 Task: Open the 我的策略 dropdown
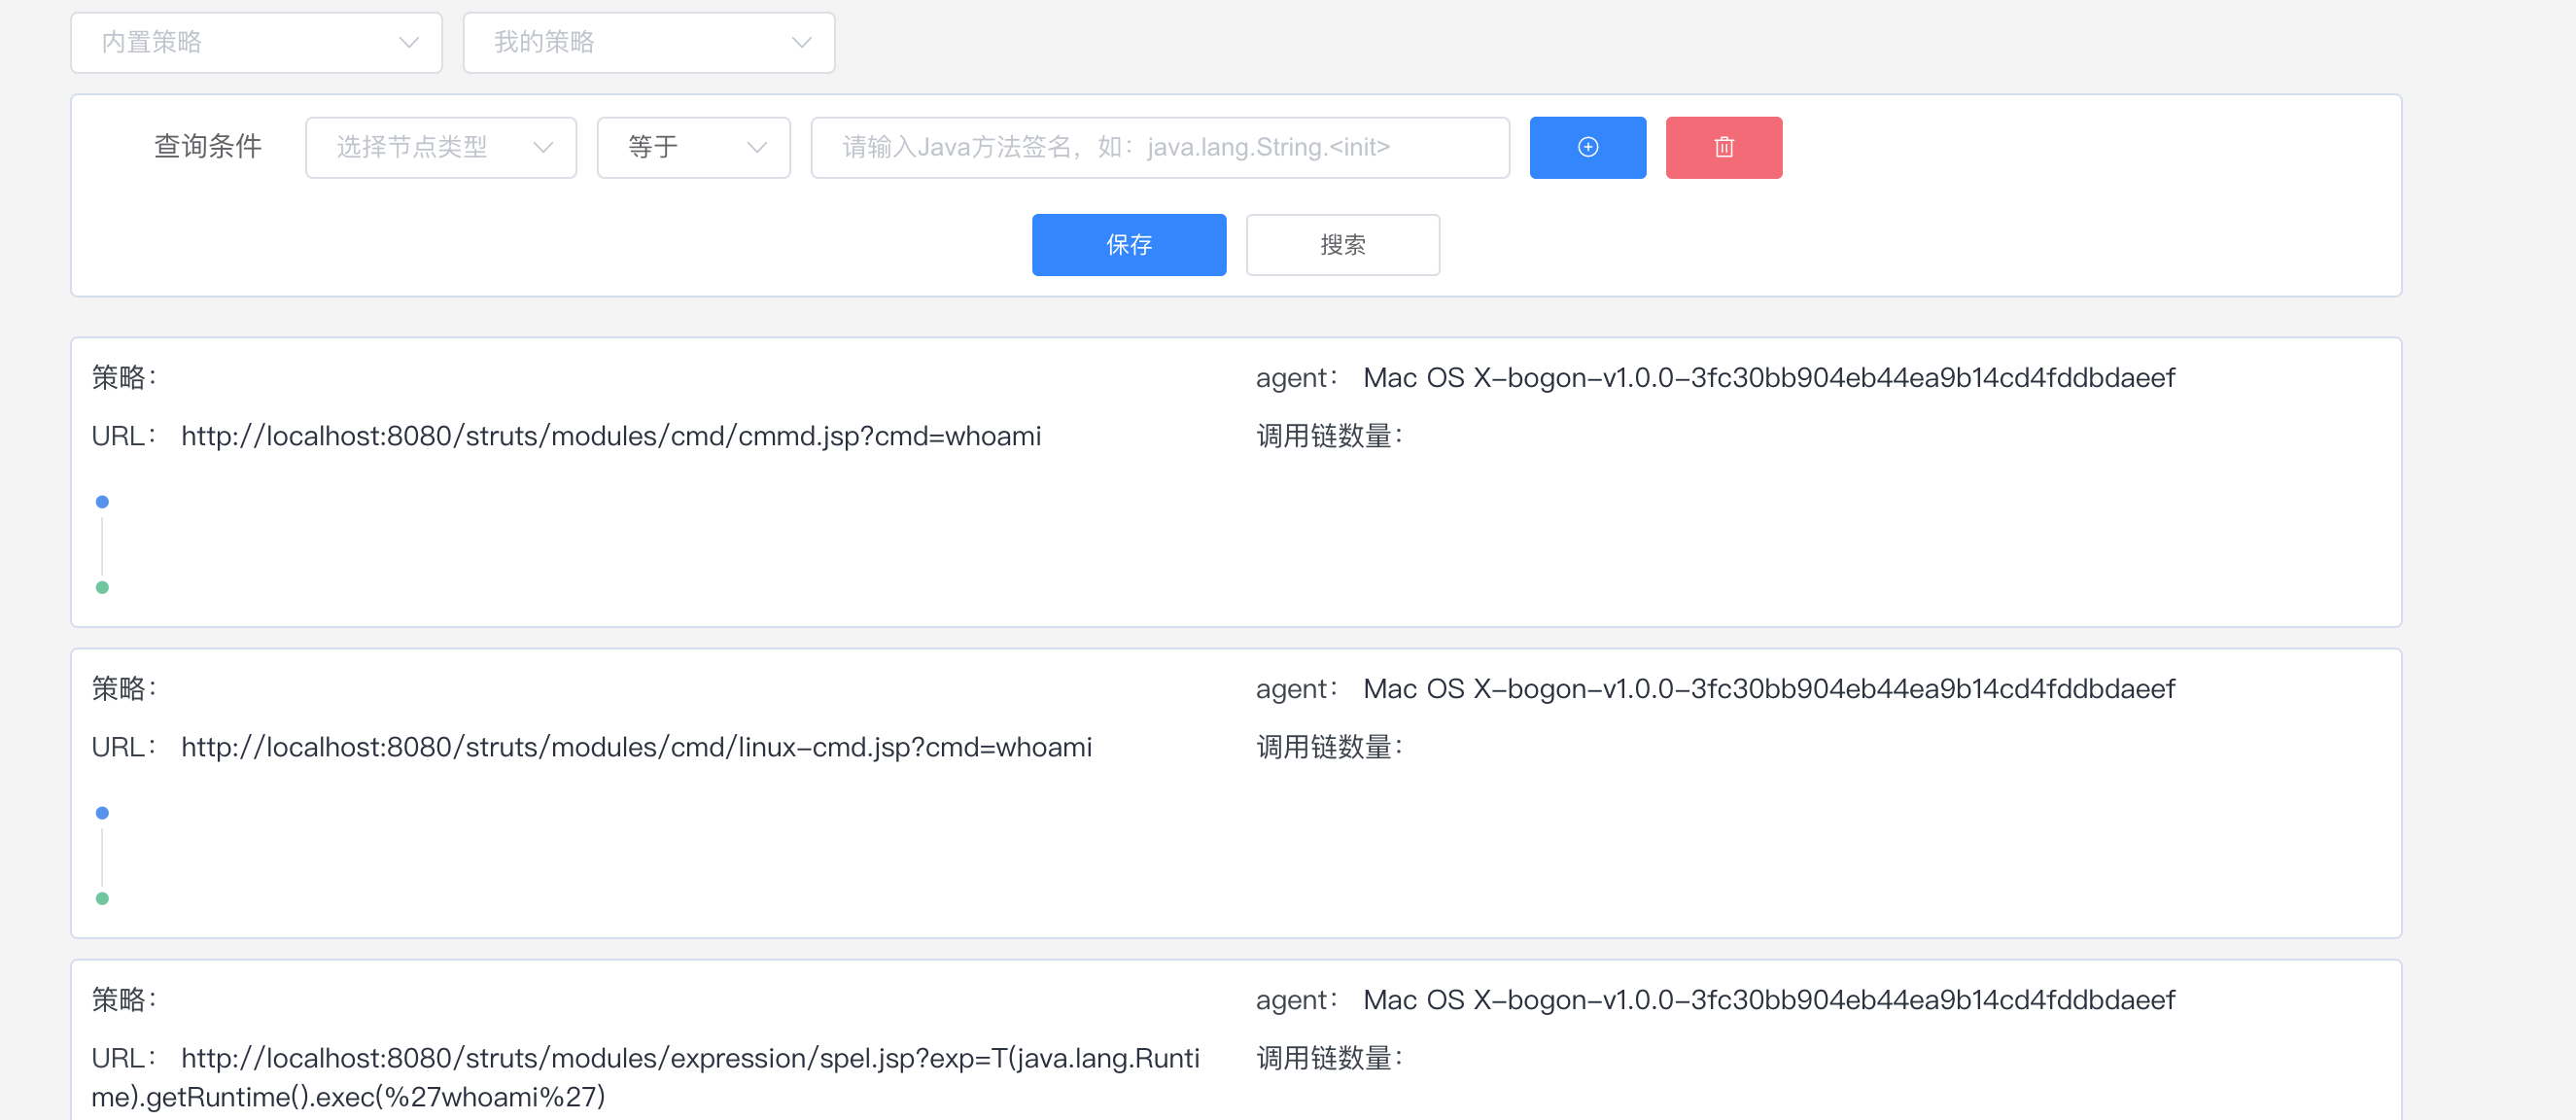(648, 42)
